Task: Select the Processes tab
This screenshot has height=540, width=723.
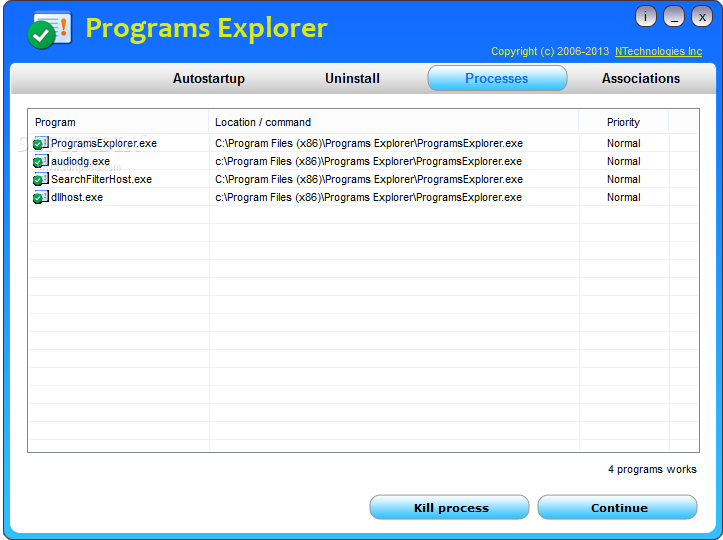Action: coord(497,78)
